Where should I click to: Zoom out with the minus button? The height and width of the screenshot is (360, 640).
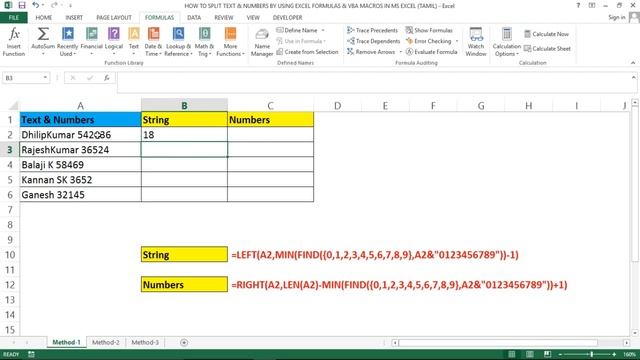click(560, 354)
